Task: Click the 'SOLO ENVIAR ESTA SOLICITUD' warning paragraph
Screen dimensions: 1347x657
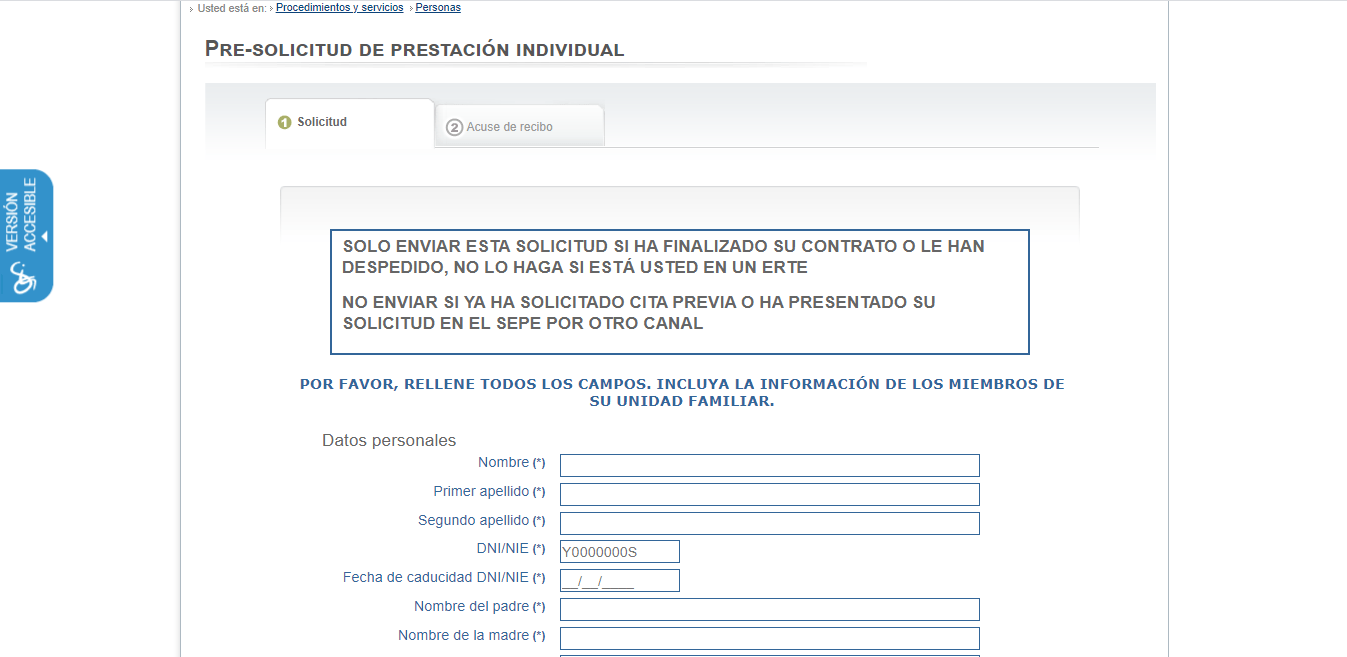Action: [663, 257]
